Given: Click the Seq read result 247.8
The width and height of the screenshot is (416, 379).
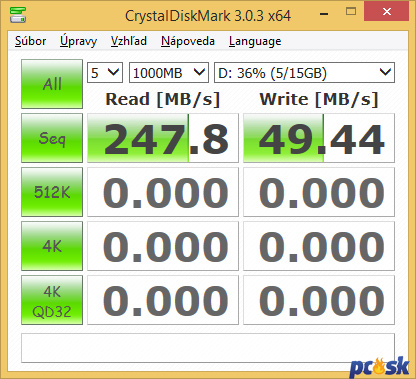Looking at the screenshot, I should (163, 138).
